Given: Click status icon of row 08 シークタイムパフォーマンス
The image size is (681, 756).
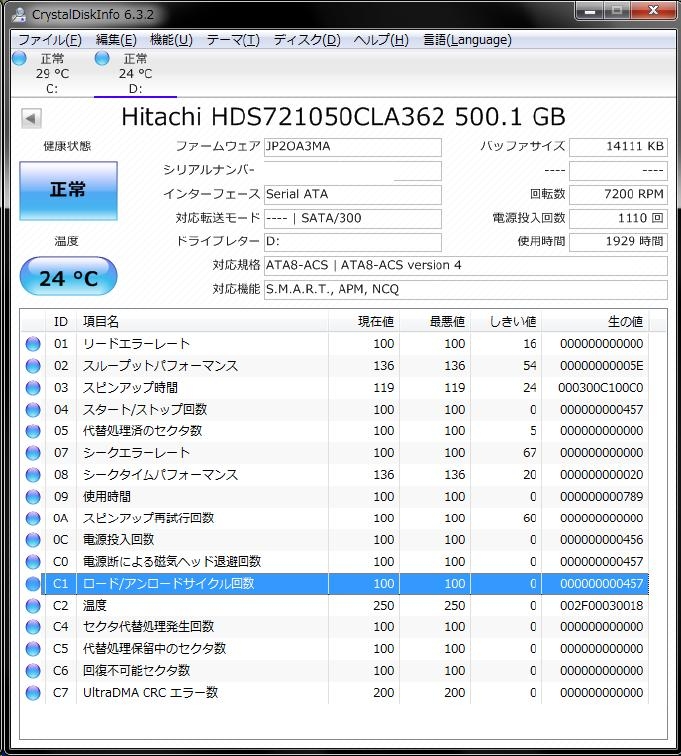Looking at the screenshot, I should click(33, 475).
